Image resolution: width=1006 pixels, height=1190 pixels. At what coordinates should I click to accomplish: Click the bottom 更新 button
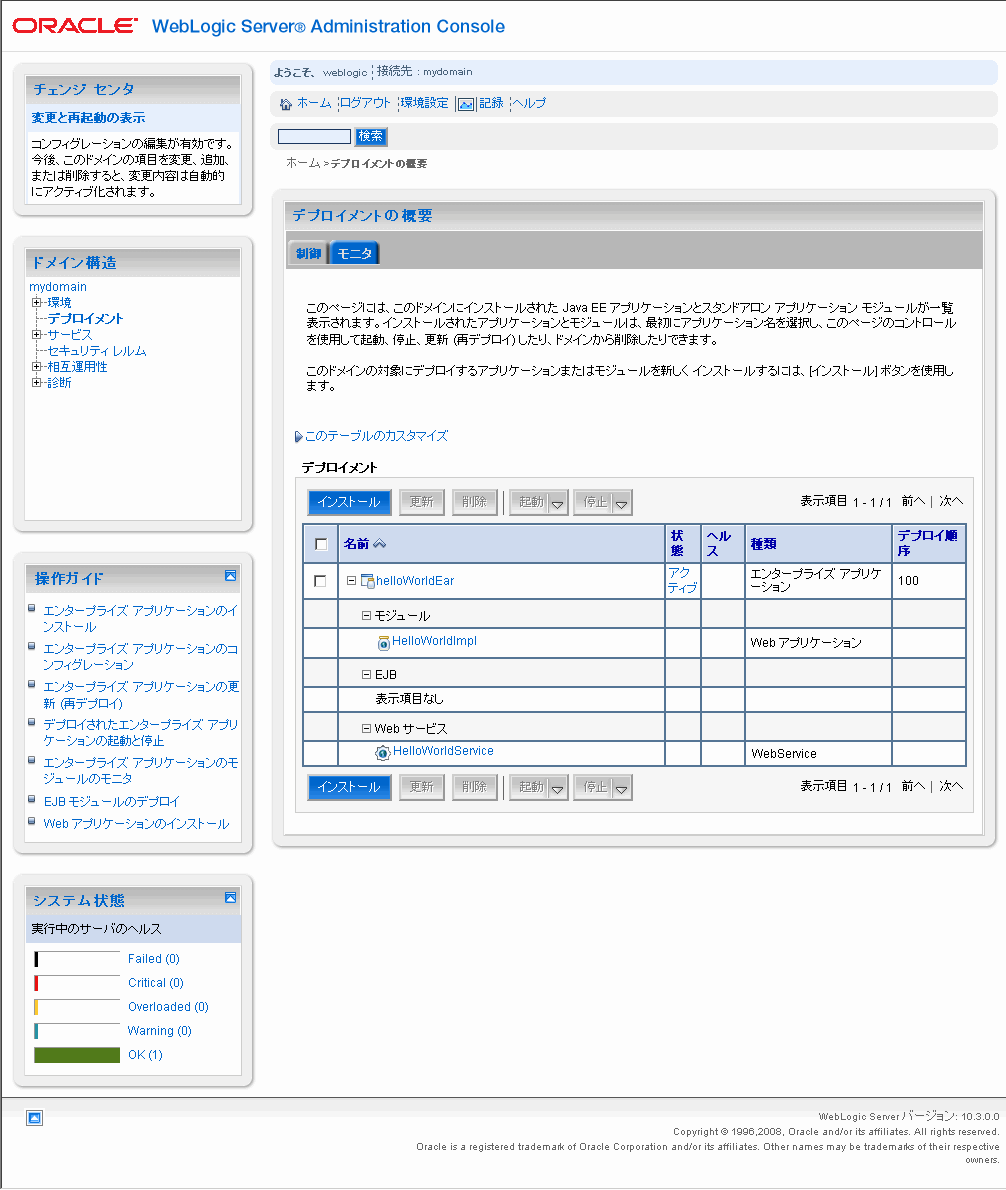tap(421, 787)
